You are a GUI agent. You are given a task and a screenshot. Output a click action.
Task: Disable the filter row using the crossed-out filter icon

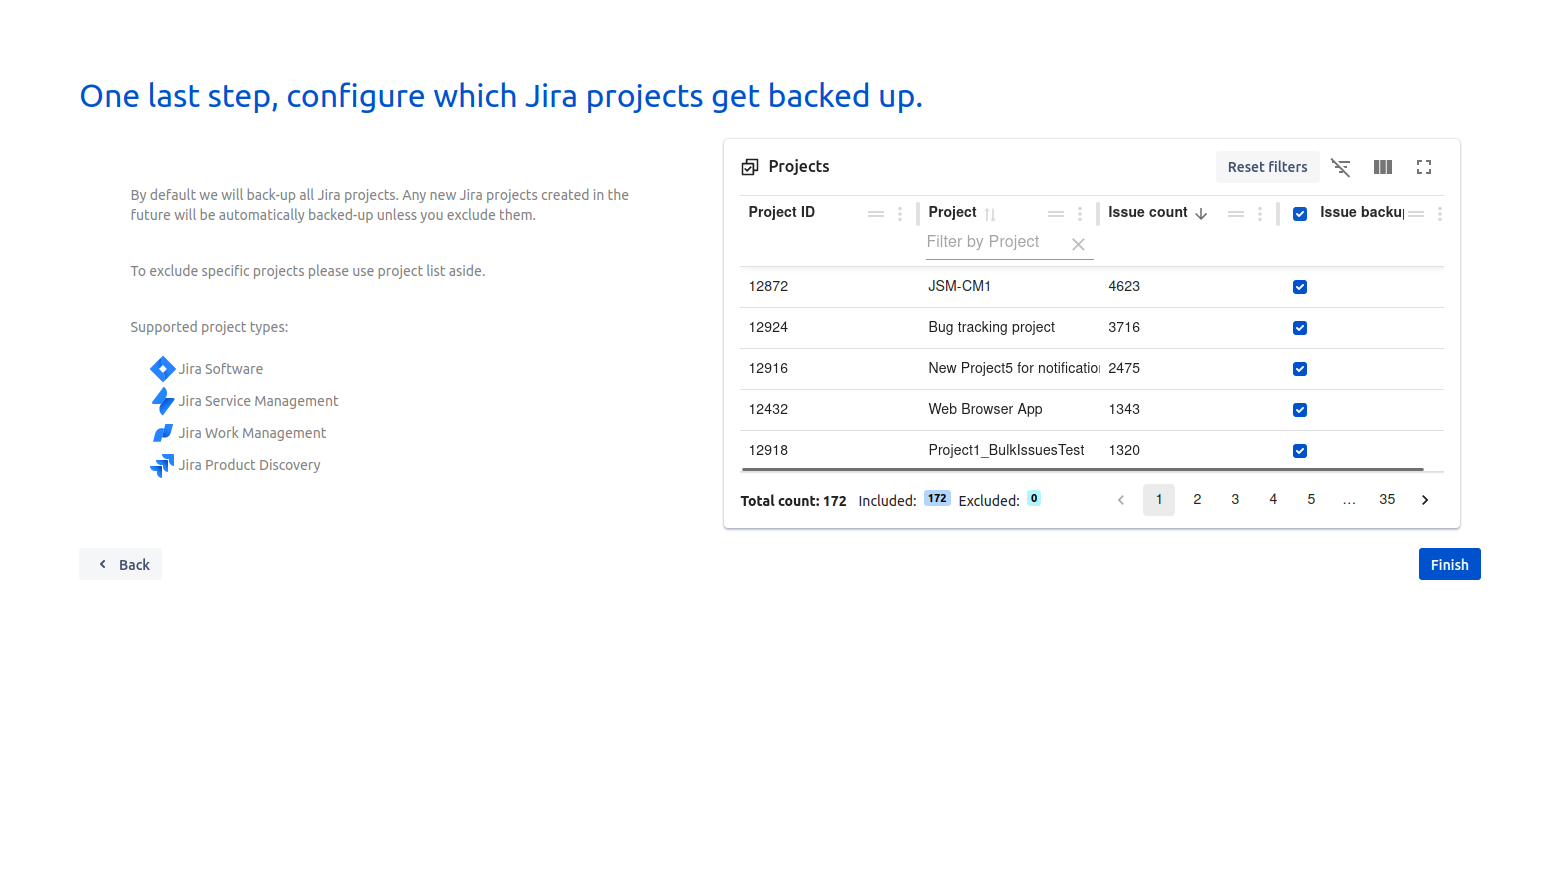click(x=1341, y=167)
